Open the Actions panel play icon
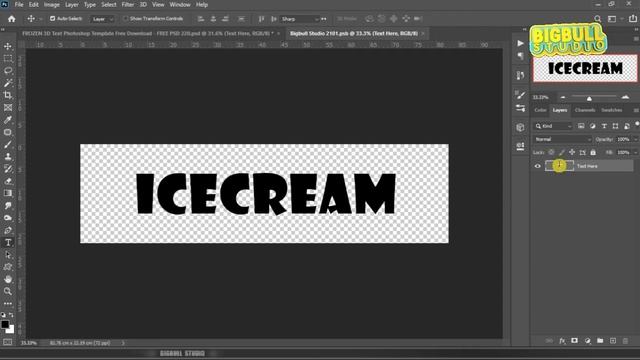This screenshot has width=640, height=360. 520,43
